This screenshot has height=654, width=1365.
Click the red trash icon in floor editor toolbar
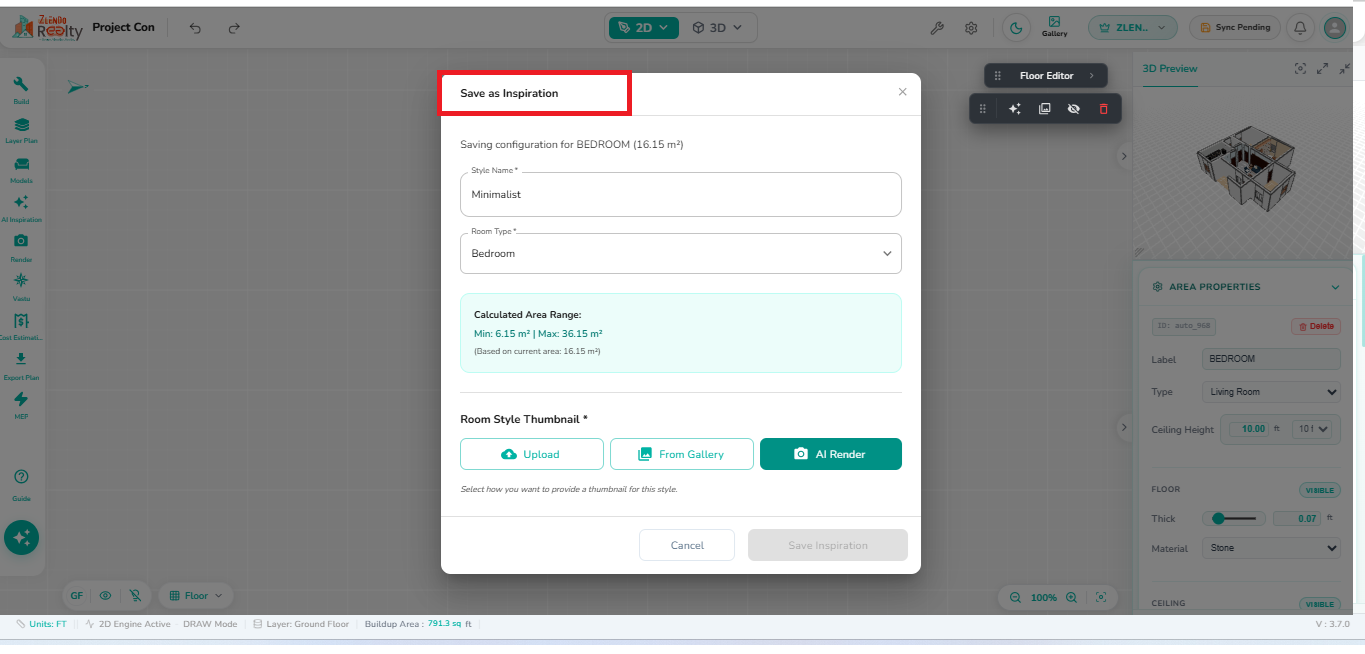pyautogui.click(x=1103, y=109)
